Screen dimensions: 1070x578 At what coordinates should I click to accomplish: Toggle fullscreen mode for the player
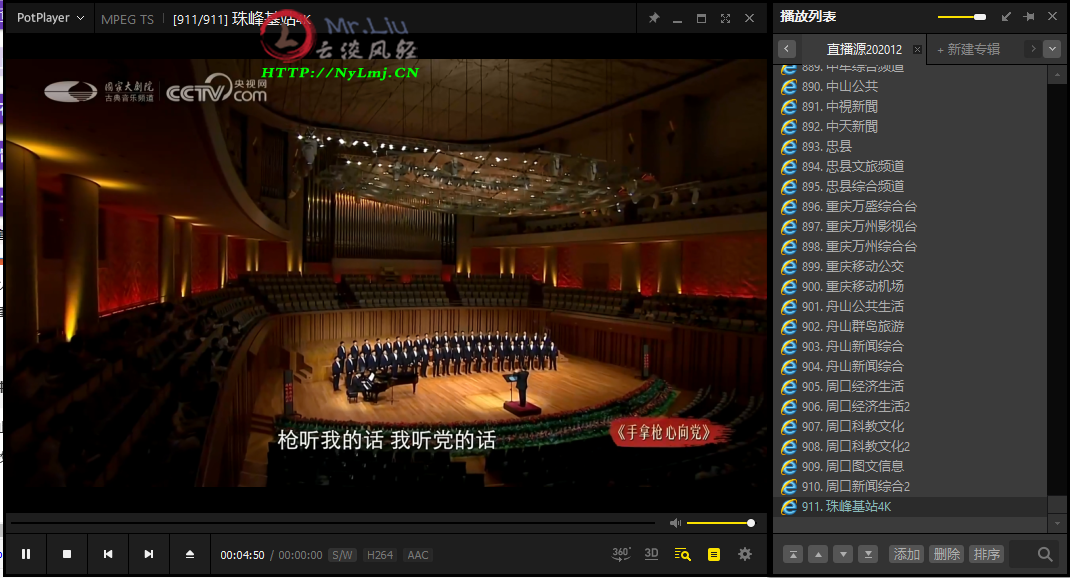pyautogui.click(x=725, y=18)
